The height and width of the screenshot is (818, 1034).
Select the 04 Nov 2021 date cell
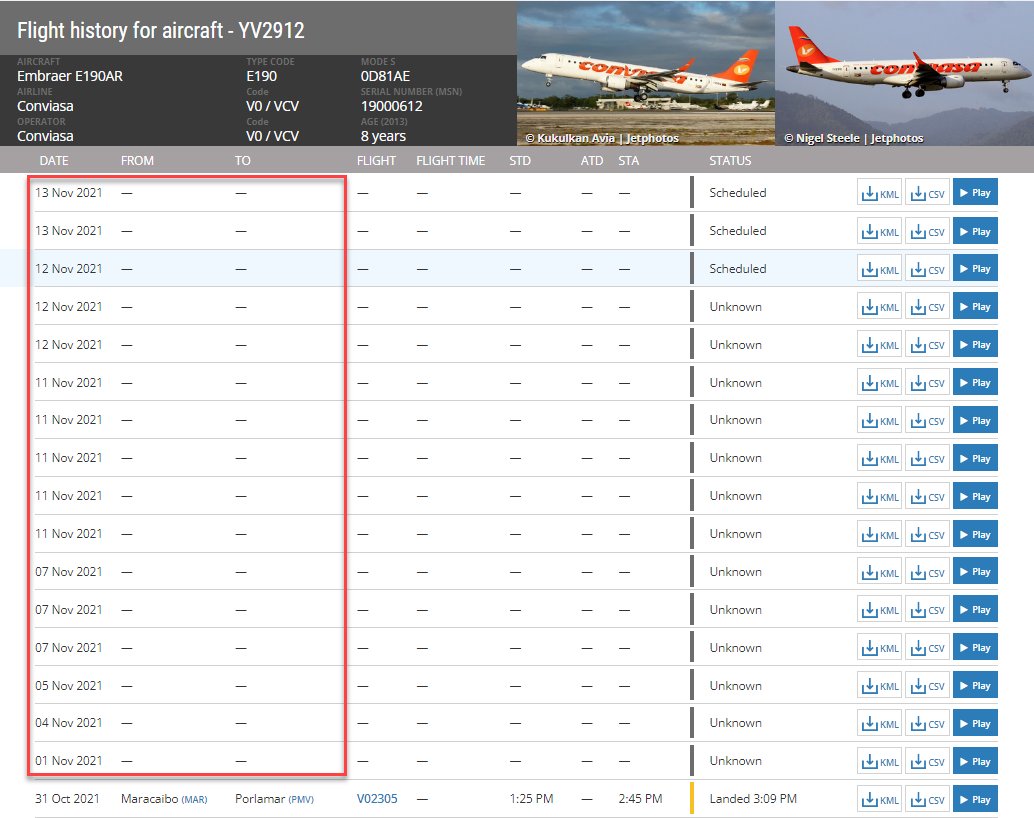tap(69, 723)
